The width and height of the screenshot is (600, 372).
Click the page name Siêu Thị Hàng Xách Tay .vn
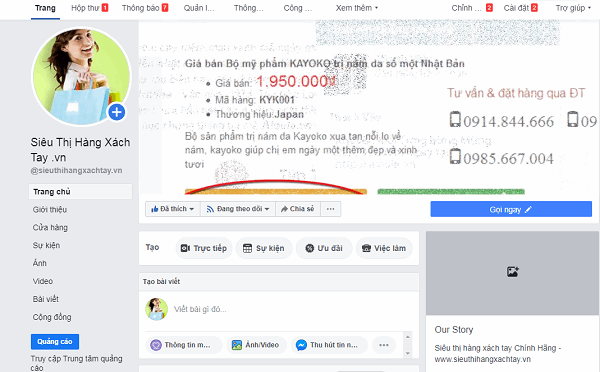[x=80, y=150]
